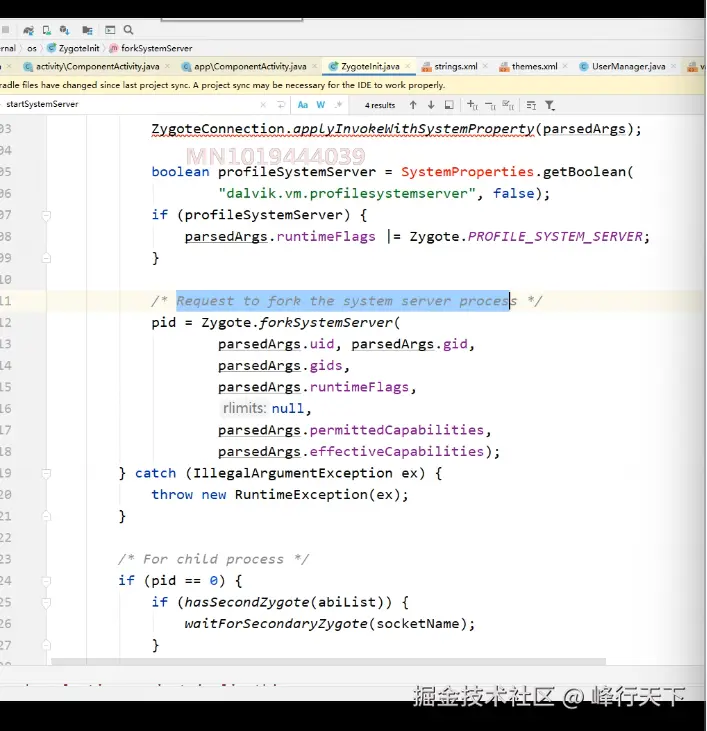Collapse the 'if (pid == 0)' fold marker
The image size is (707, 731).
46,581
